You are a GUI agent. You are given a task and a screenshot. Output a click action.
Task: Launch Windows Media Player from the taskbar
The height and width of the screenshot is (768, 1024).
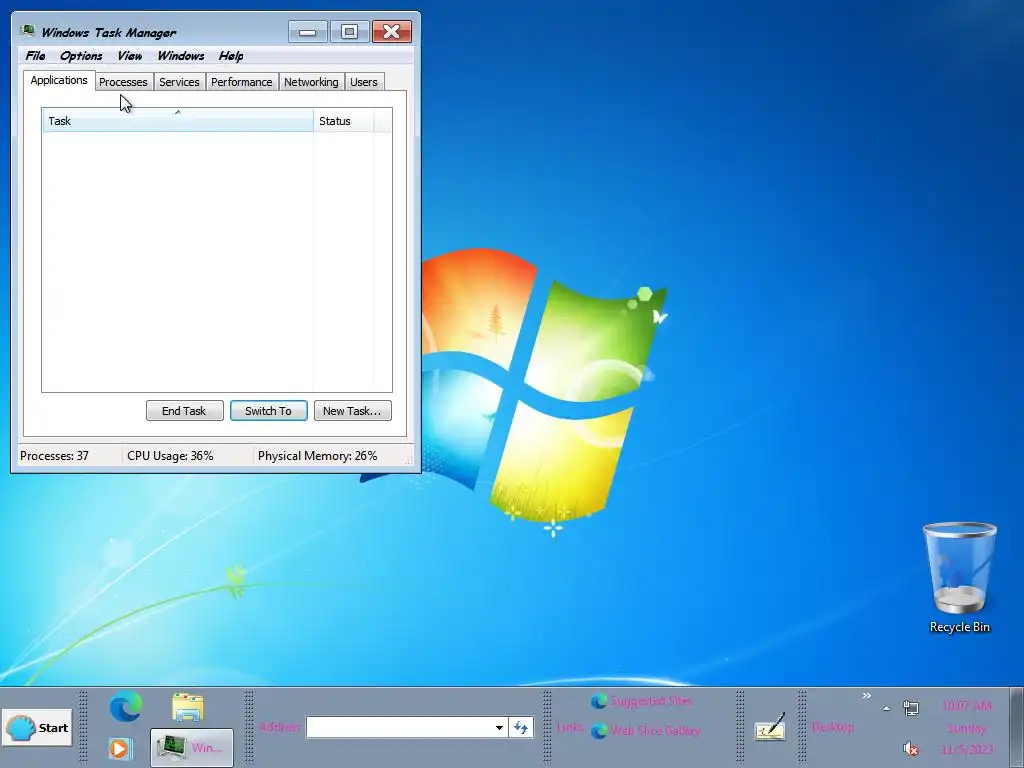click(x=120, y=748)
